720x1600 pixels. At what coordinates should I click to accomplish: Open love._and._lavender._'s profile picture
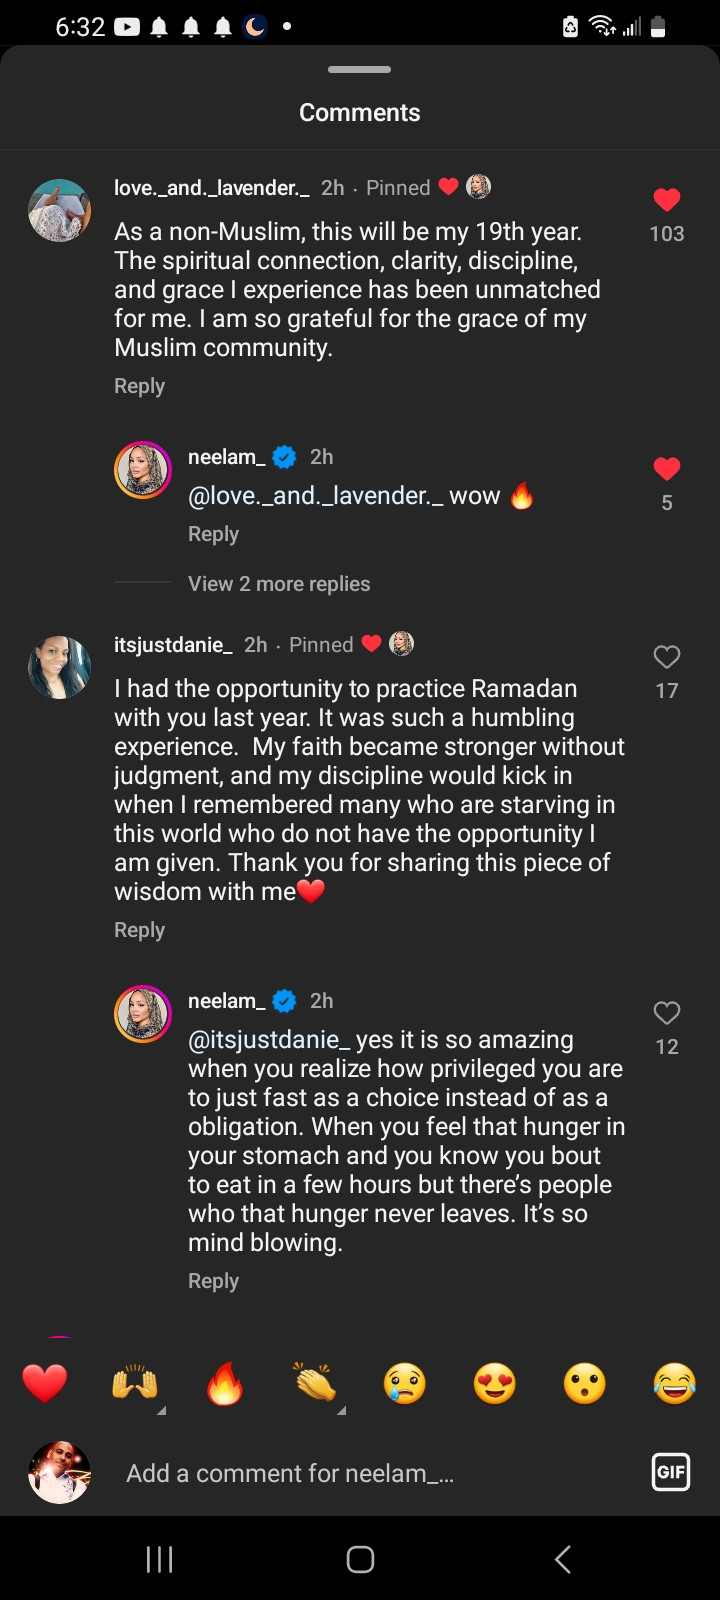point(59,211)
